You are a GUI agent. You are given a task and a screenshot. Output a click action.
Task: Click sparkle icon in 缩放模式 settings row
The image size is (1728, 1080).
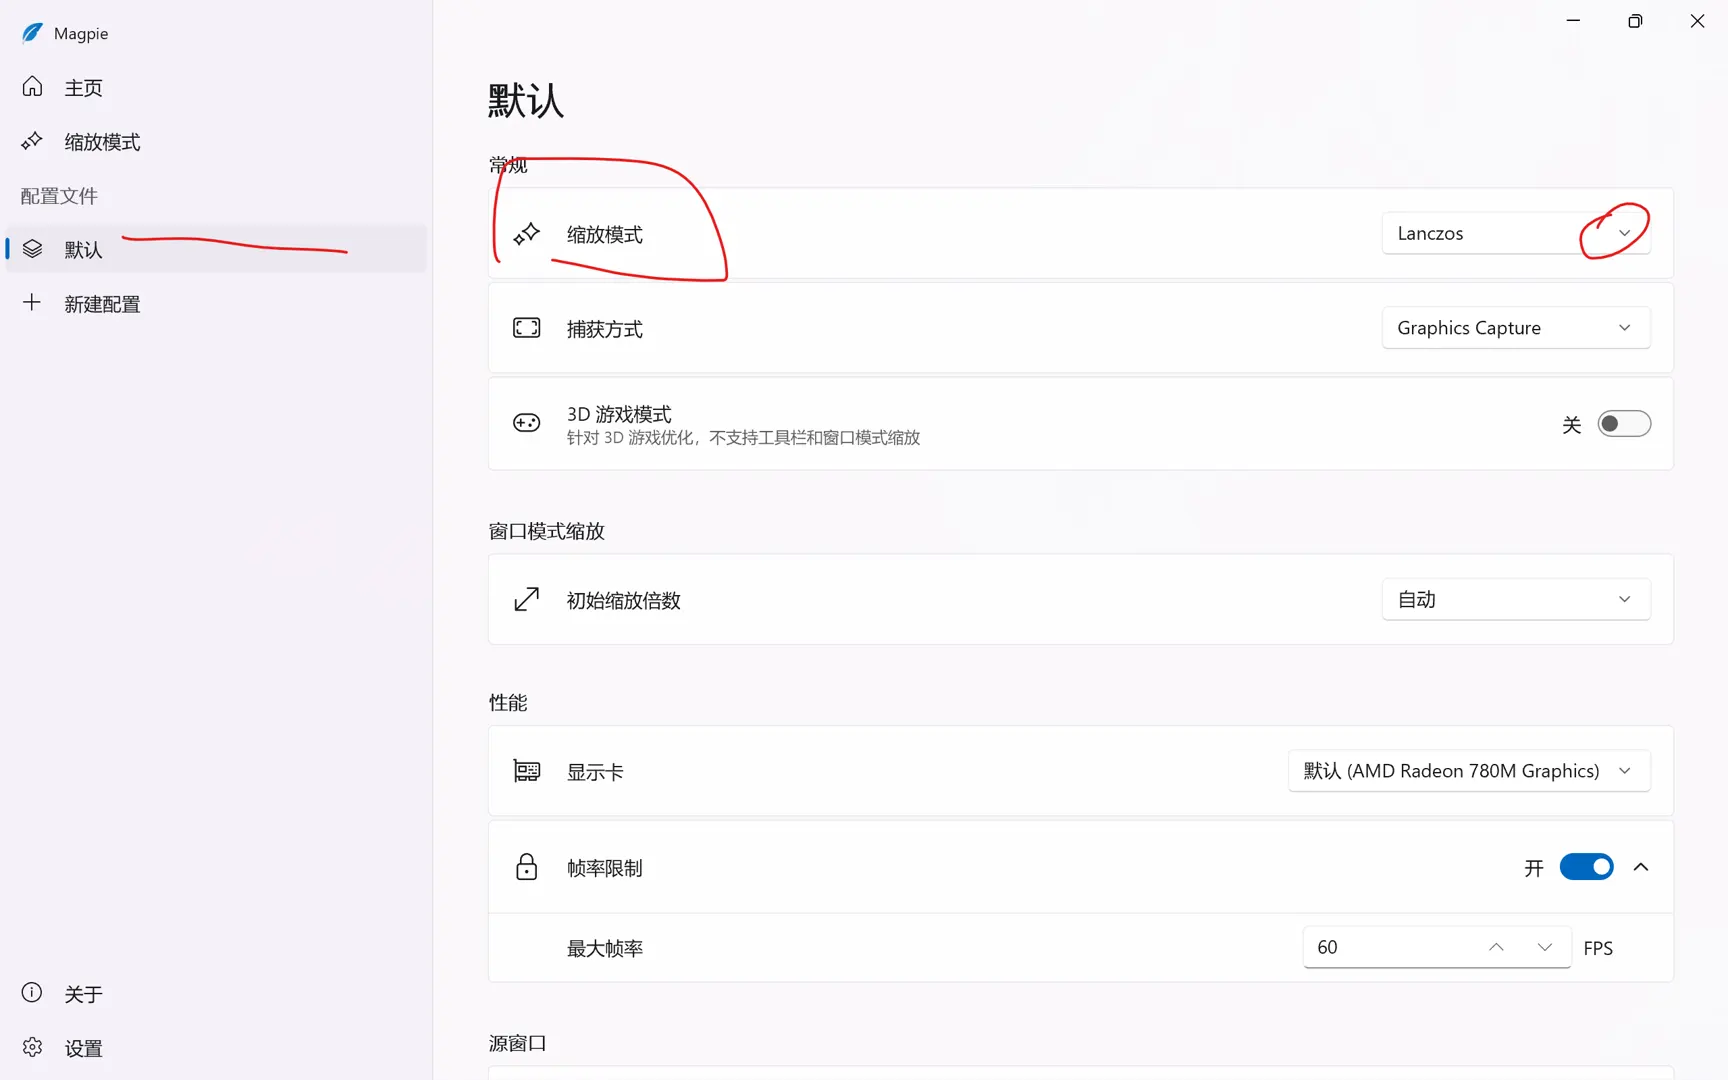point(527,234)
